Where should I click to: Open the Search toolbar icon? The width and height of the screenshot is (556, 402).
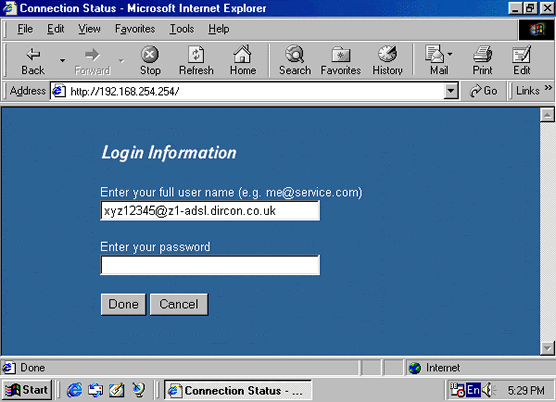[295, 61]
